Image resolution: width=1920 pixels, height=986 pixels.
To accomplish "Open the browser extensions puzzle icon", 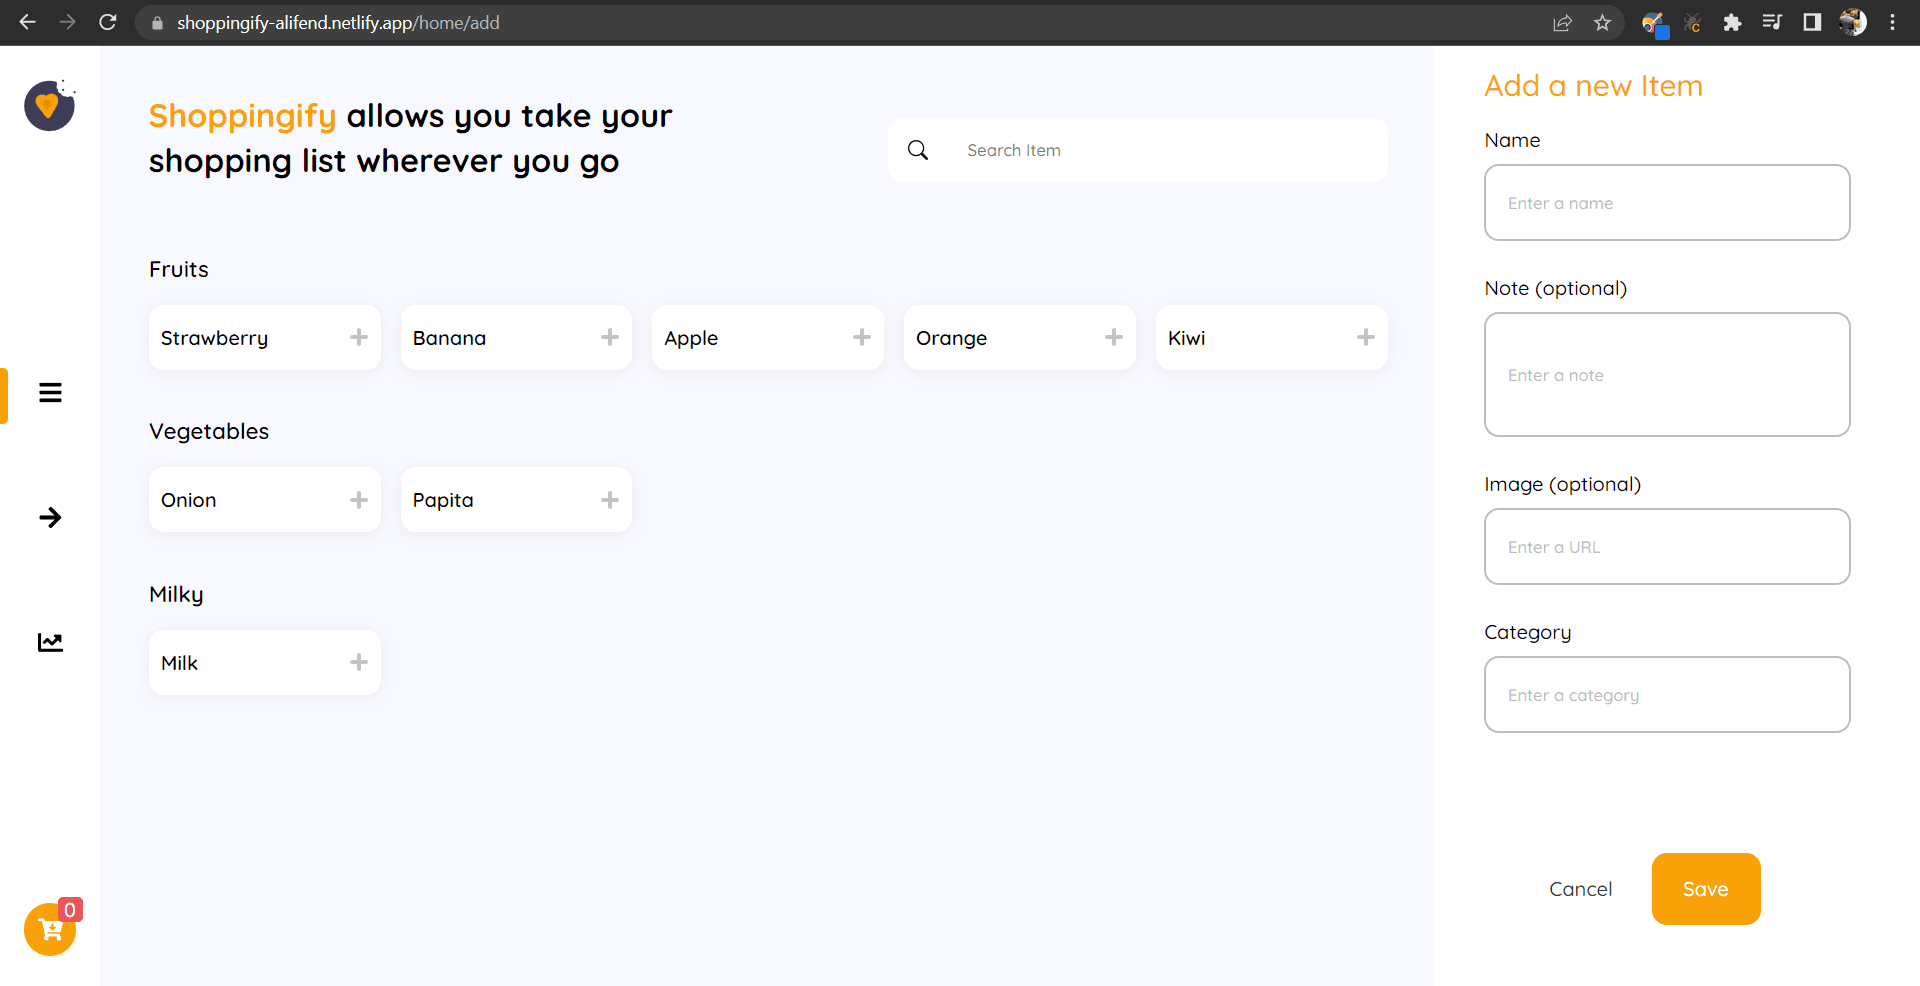I will [1732, 22].
